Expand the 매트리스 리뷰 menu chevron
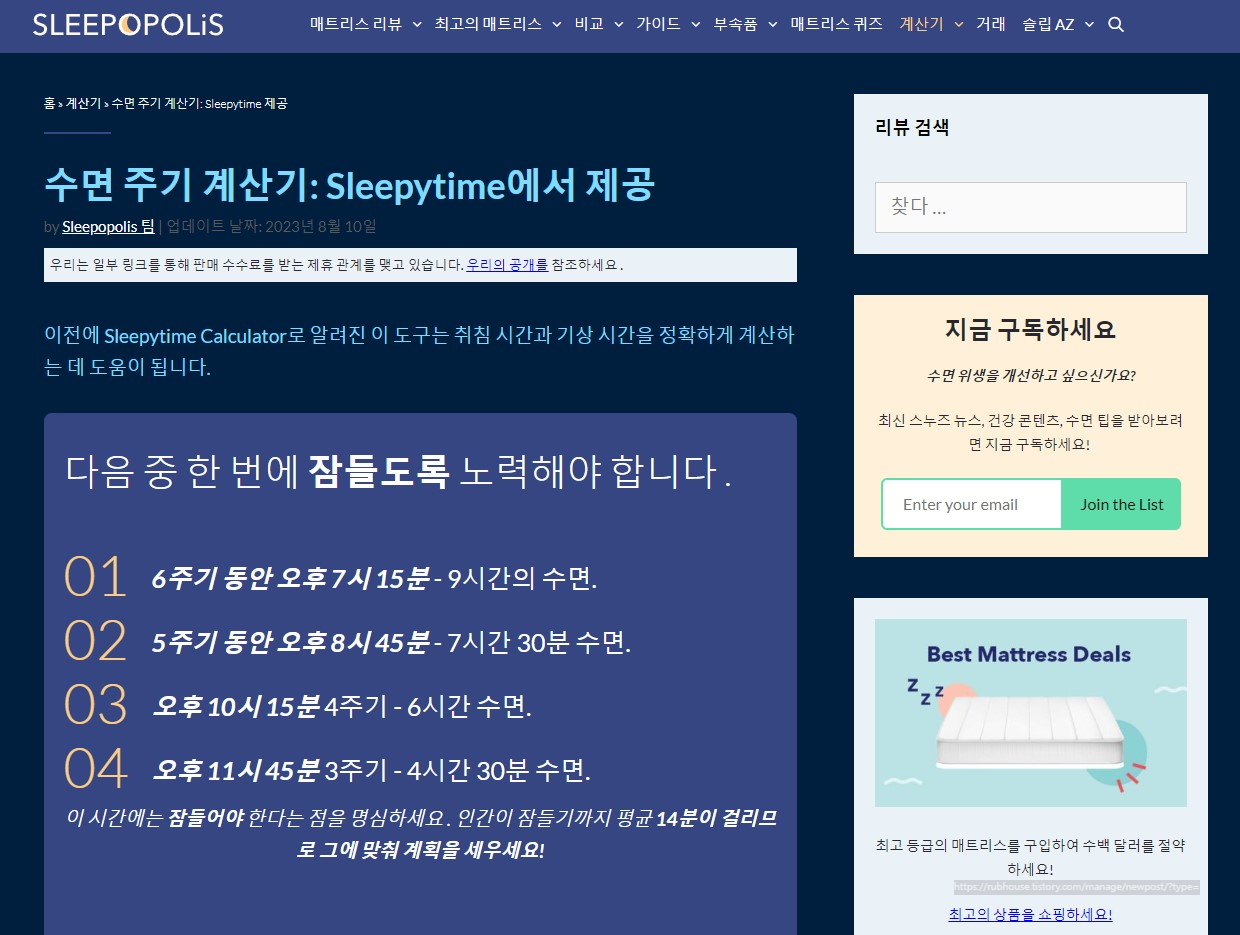The image size is (1240, 935). [x=416, y=25]
